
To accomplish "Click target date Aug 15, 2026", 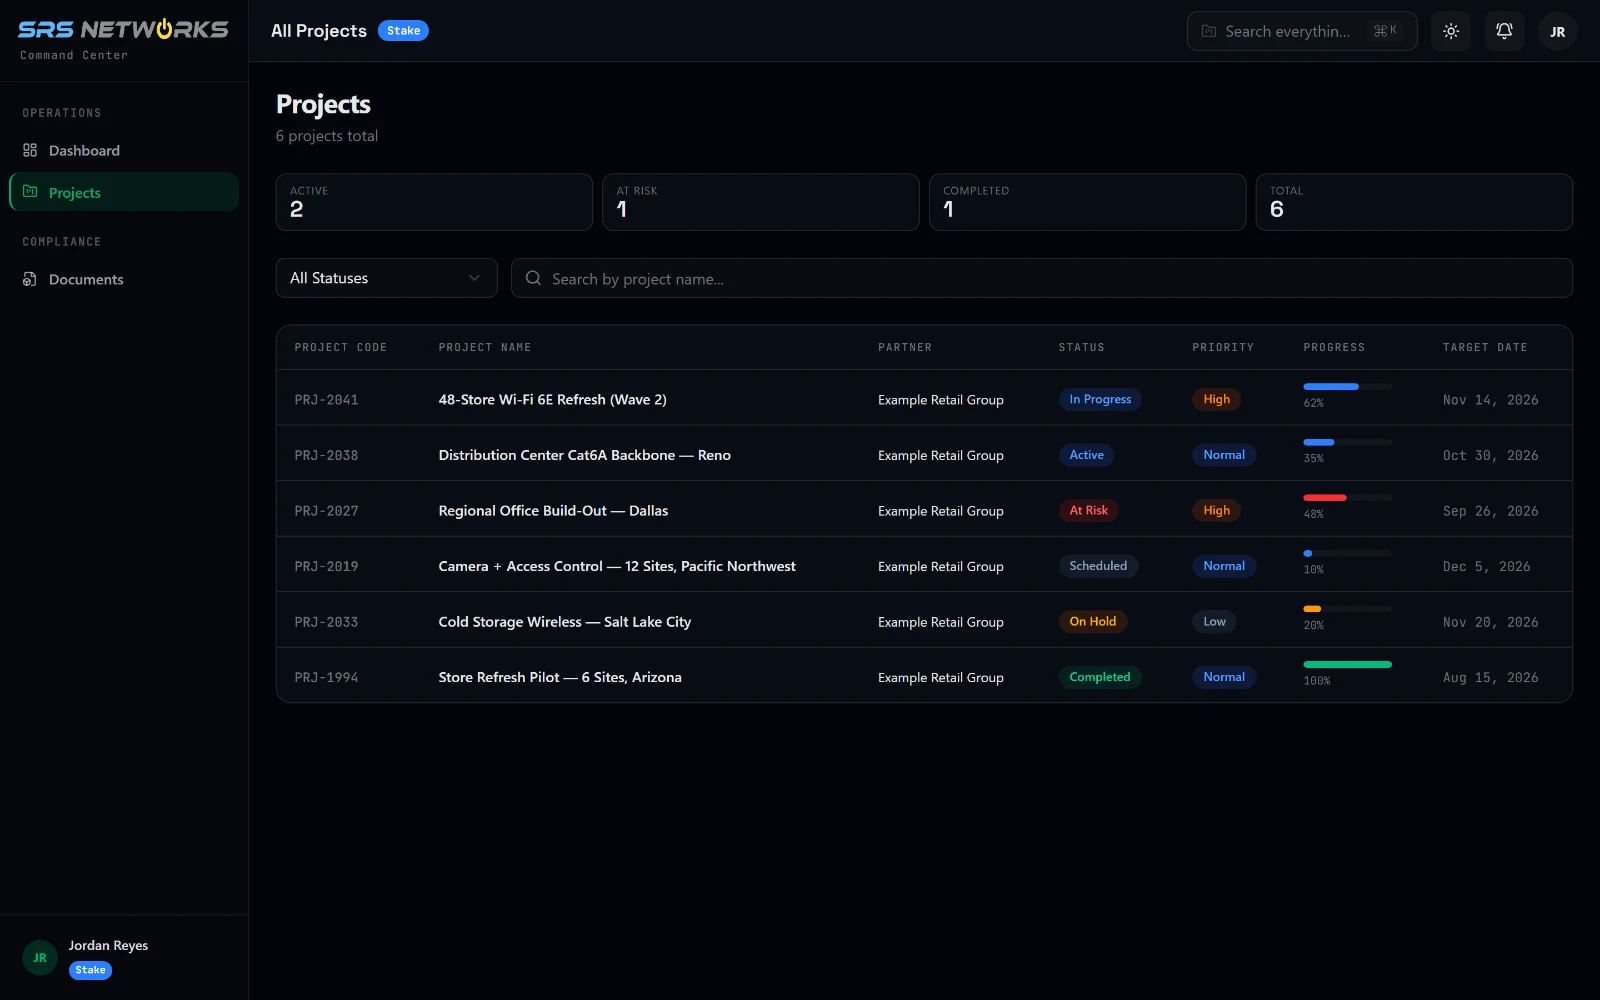I will coord(1490,678).
